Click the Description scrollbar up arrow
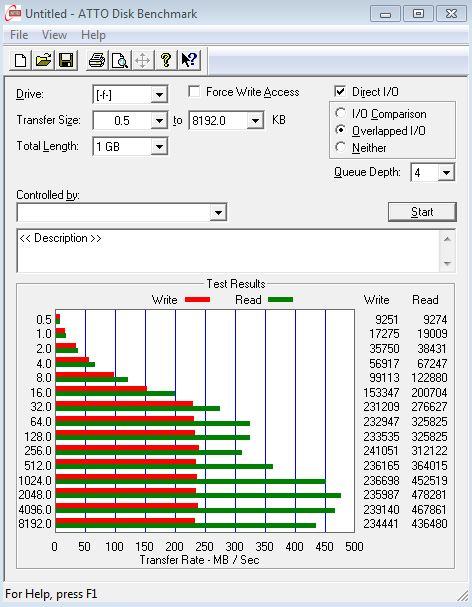Image resolution: width=472 pixels, height=607 pixels. [x=447, y=239]
